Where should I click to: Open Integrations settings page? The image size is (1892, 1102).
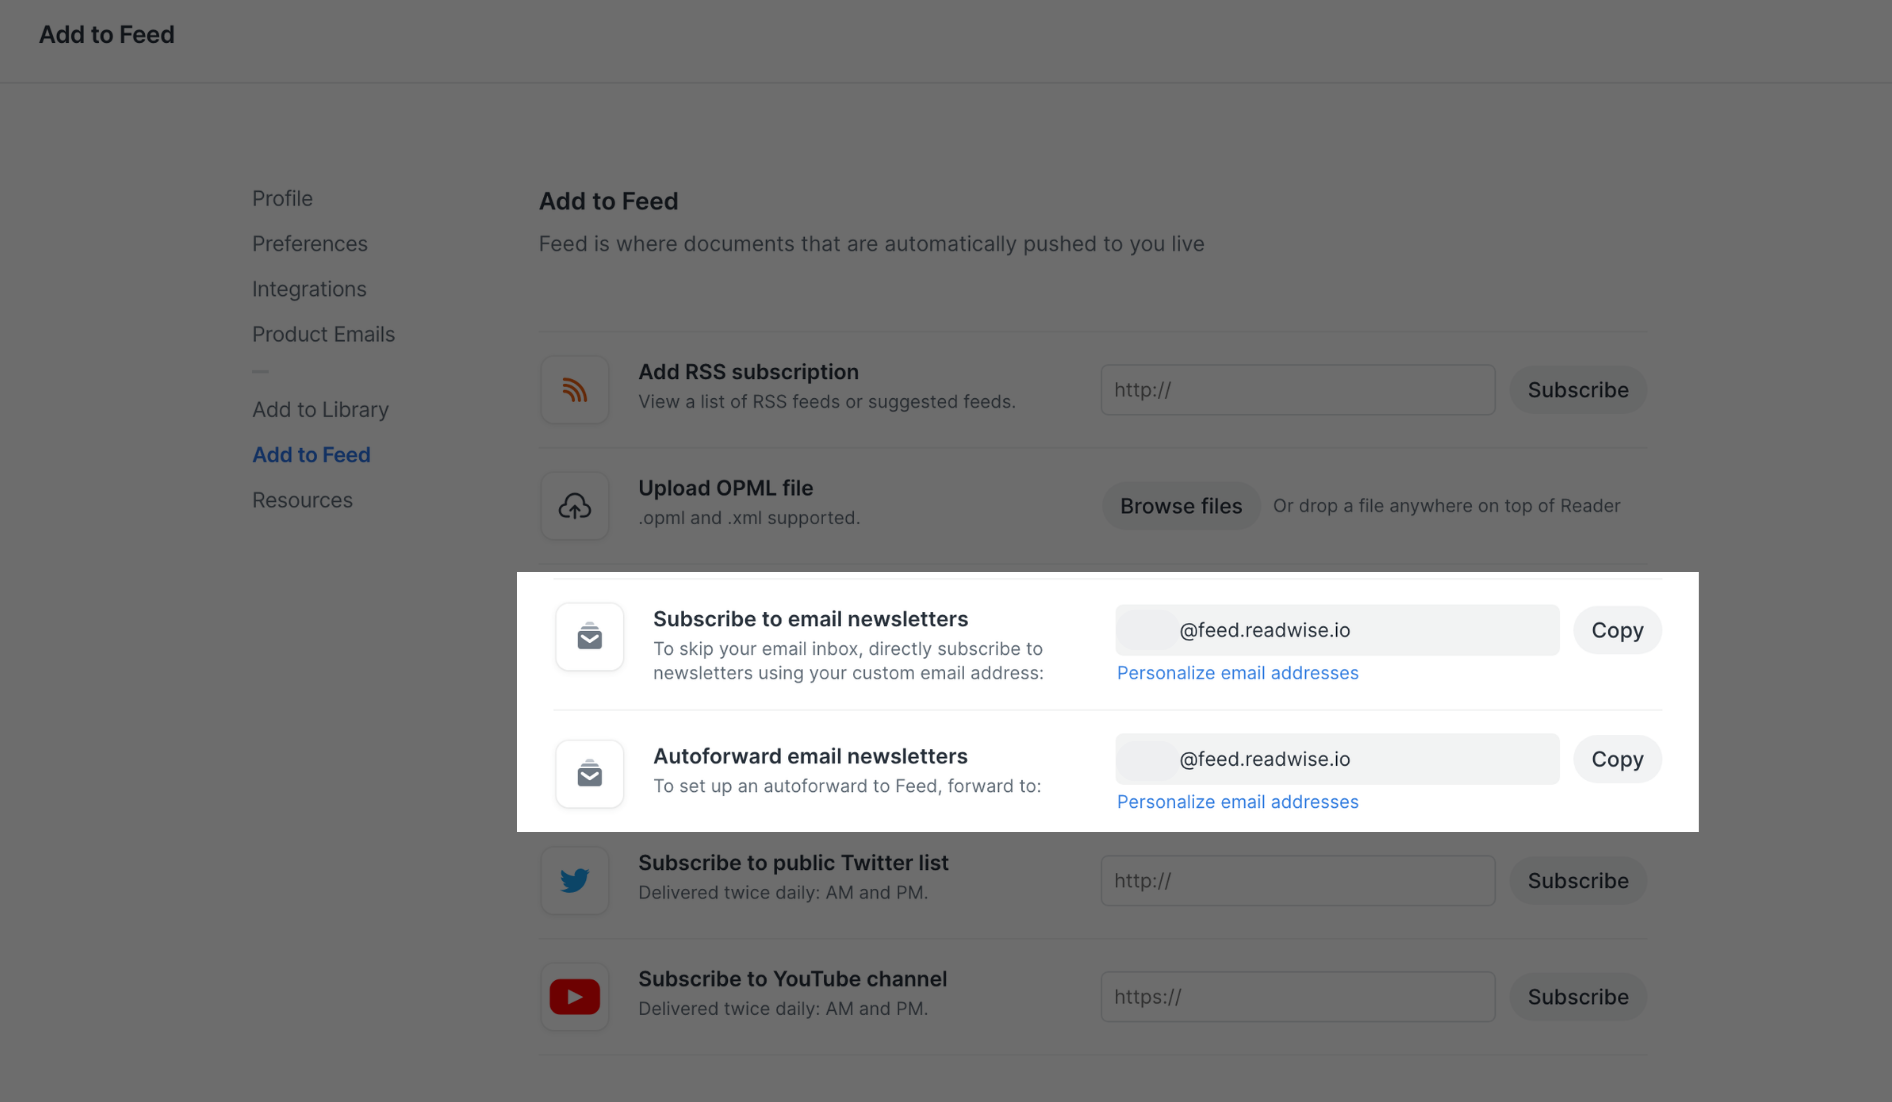coord(309,289)
